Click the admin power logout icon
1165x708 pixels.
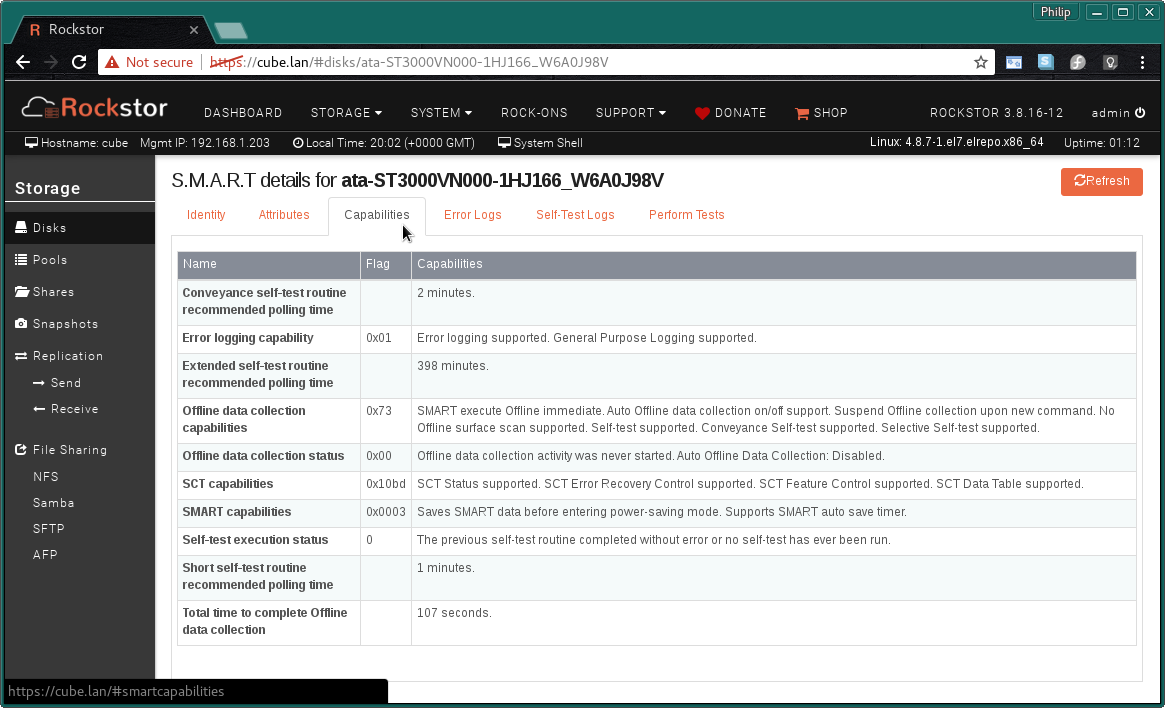coord(1140,113)
